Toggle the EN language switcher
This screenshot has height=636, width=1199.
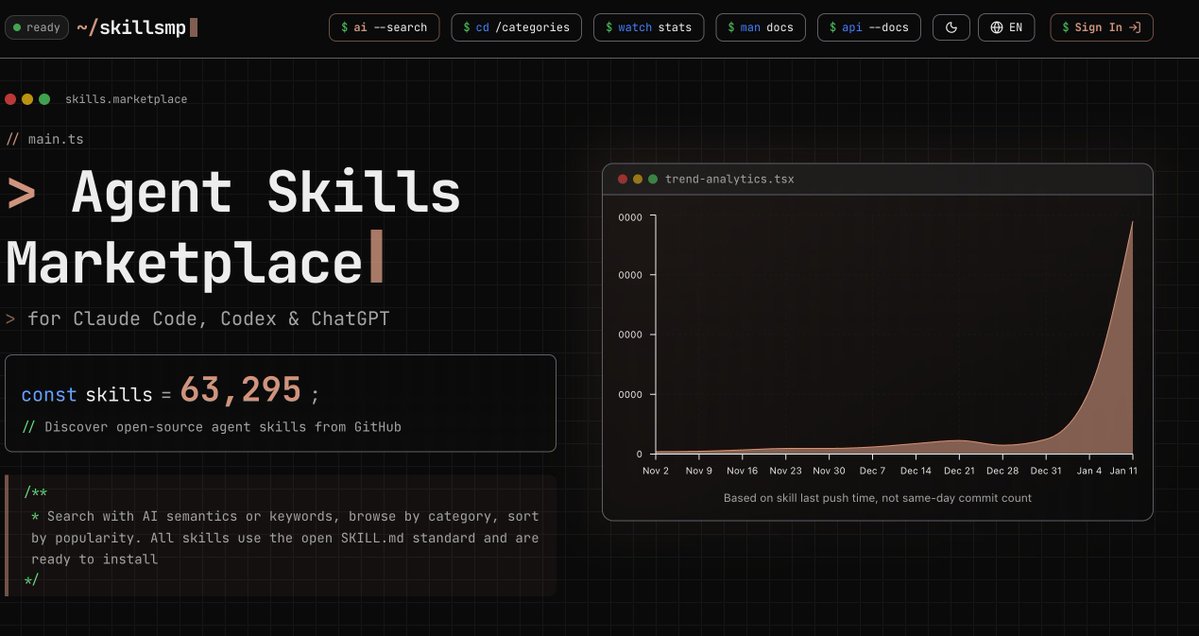1006,27
